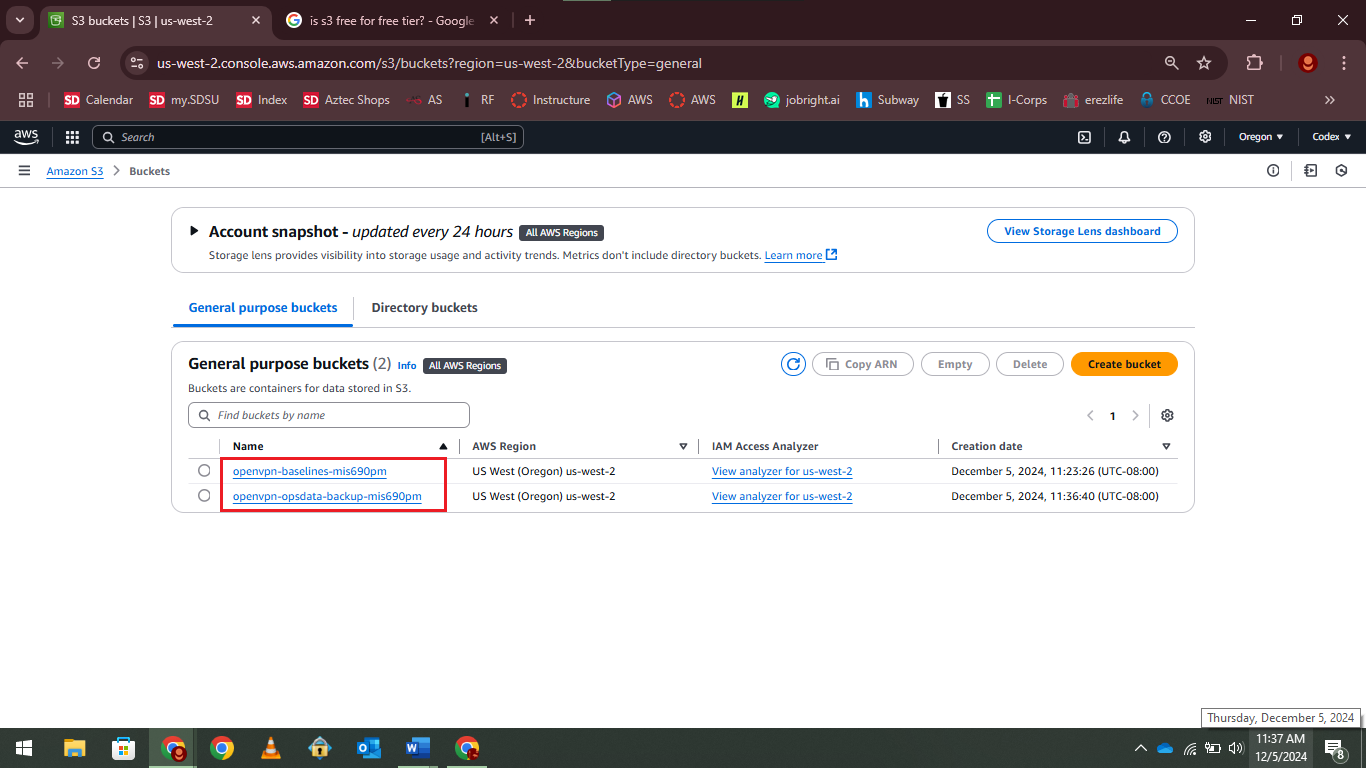This screenshot has height=768, width=1366.
Task: Open the AWS help question mark menu
Action: point(1164,137)
